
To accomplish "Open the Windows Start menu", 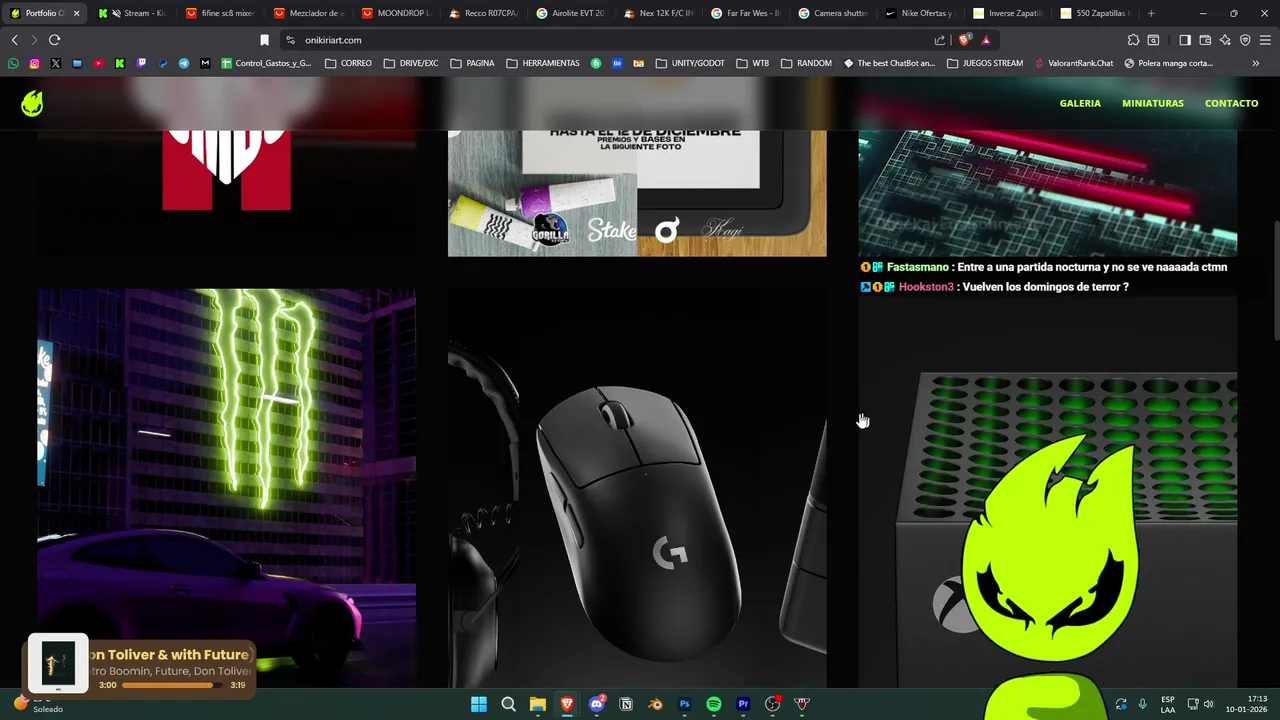I will click(479, 704).
